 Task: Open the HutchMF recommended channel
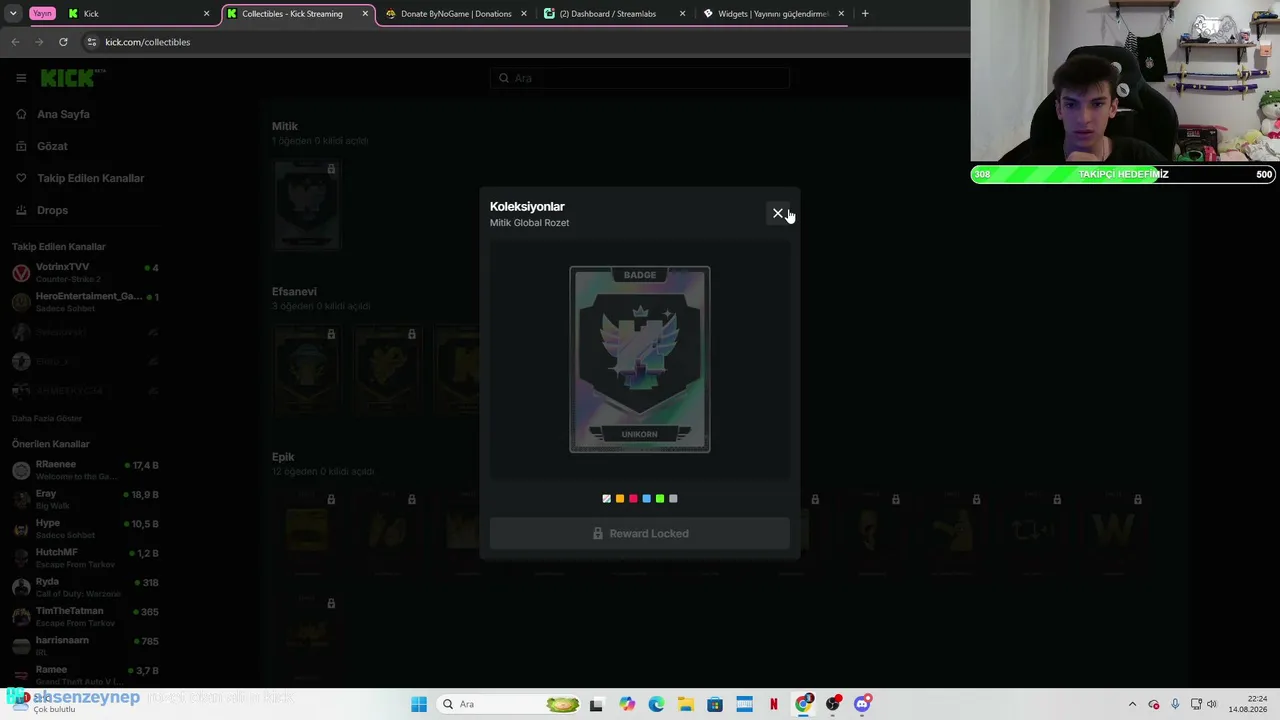point(86,557)
